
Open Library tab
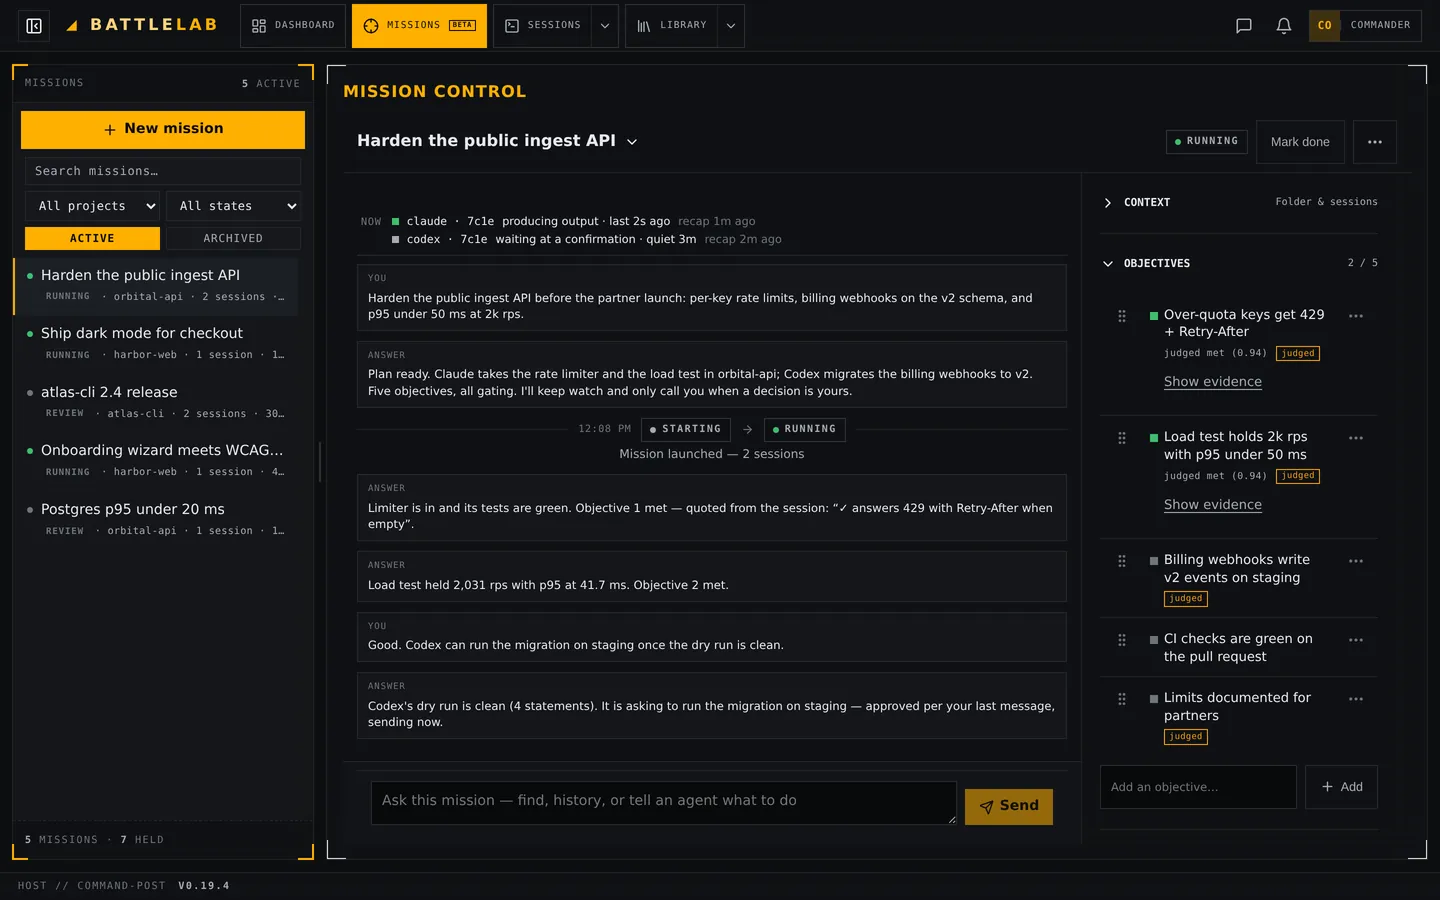coord(672,26)
